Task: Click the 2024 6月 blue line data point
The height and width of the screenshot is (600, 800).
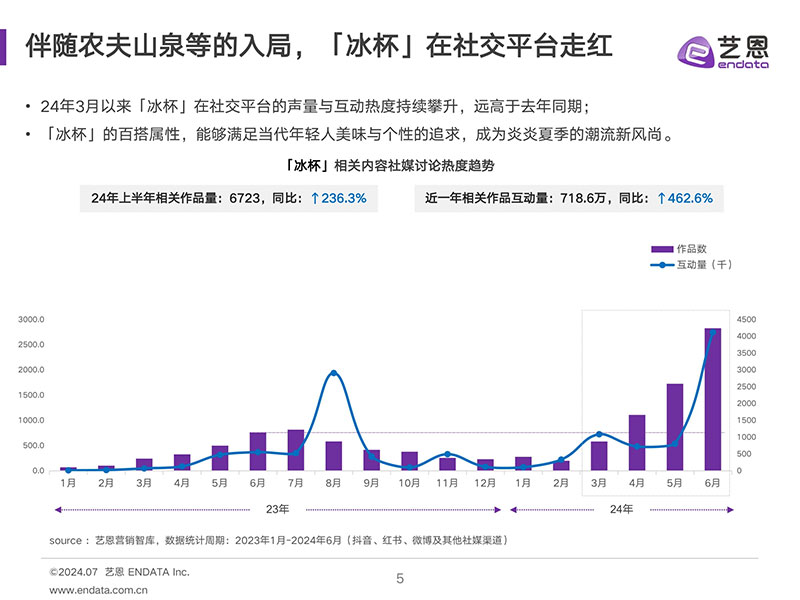Action: pos(713,332)
